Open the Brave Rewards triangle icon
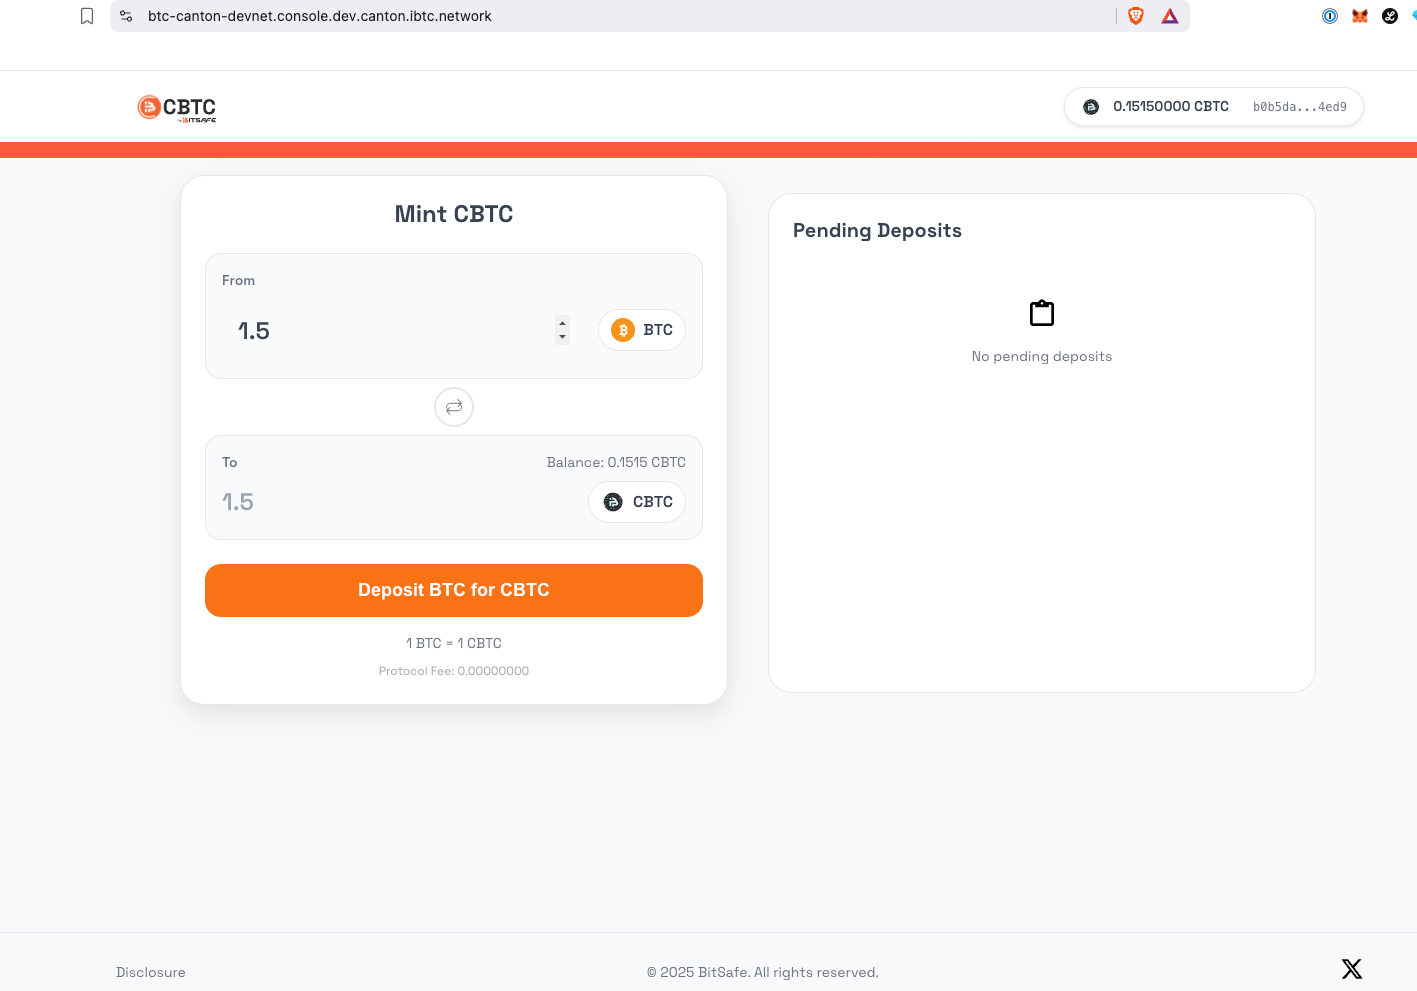1417x991 pixels. tap(1170, 16)
